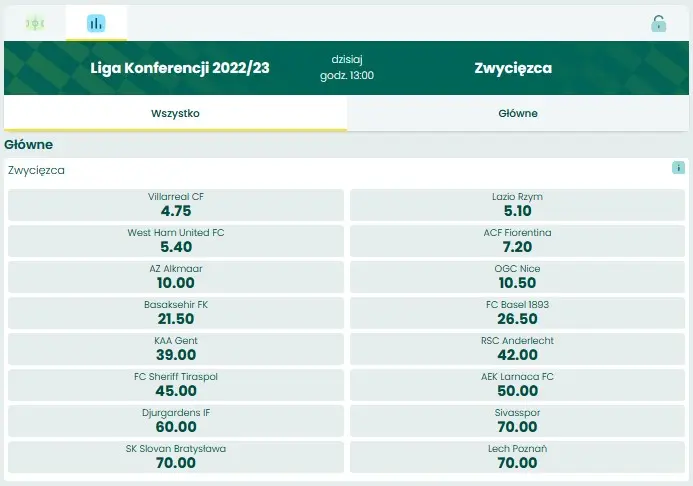Screen dimensions: 693x486
Task: Switch to the Główne tab
Action: pyautogui.click(x=518, y=113)
